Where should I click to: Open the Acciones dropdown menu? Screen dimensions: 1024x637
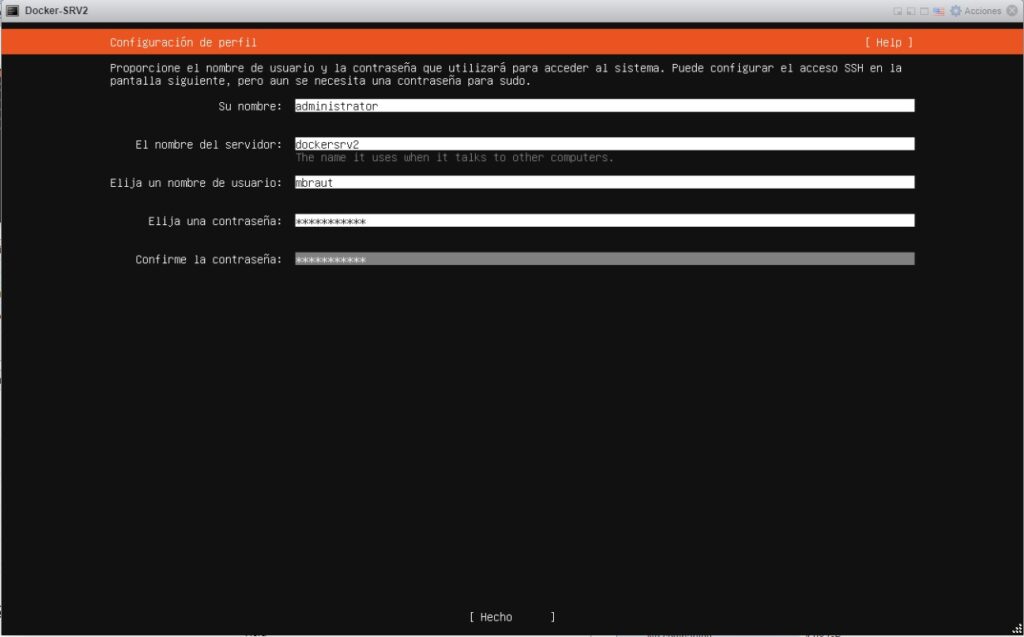point(981,11)
